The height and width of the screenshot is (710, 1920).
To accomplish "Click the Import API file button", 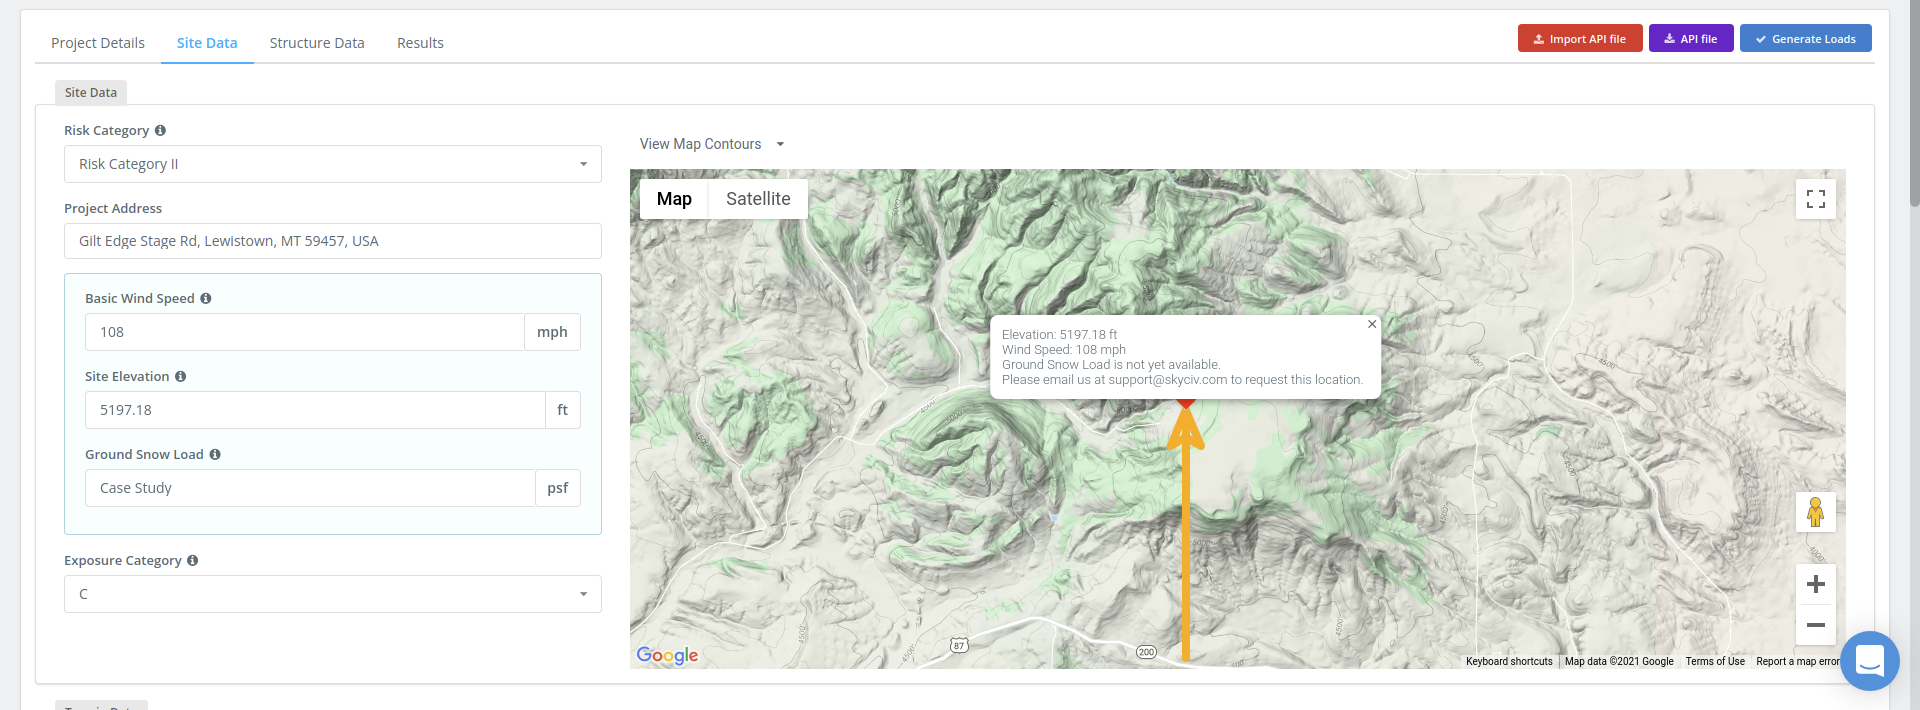I will pyautogui.click(x=1579, y=39).
